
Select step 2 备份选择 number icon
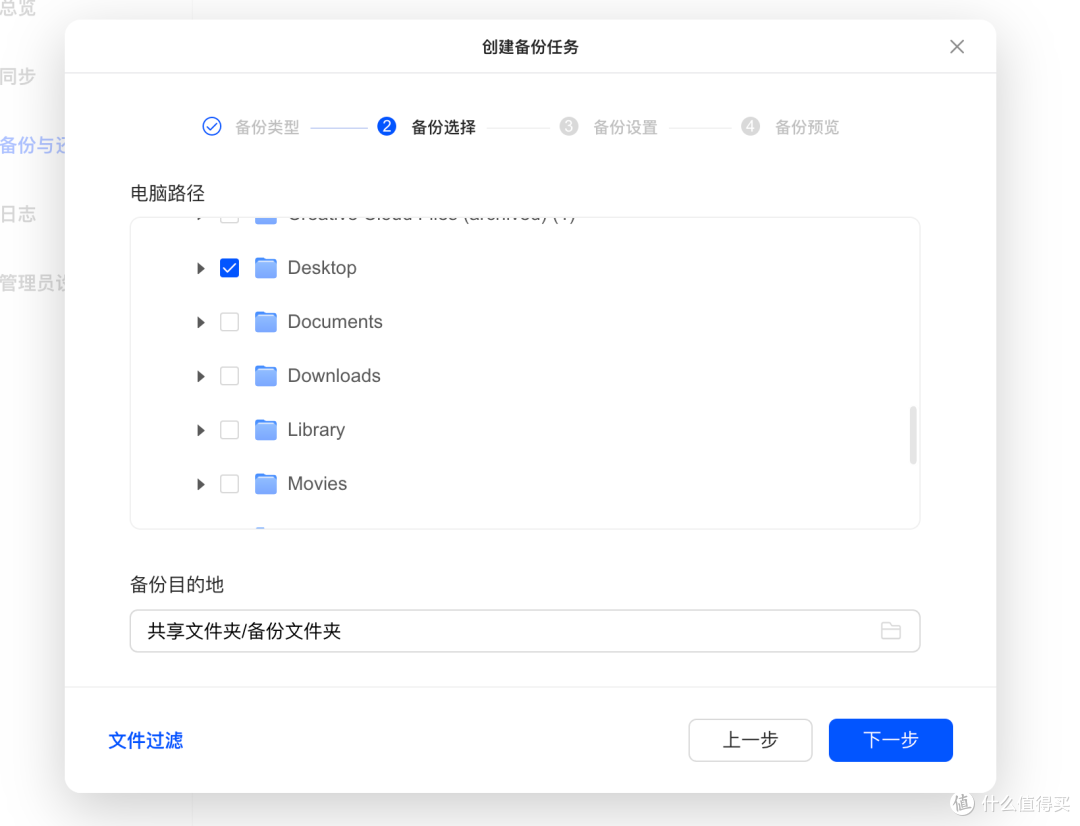coord(386,127)
